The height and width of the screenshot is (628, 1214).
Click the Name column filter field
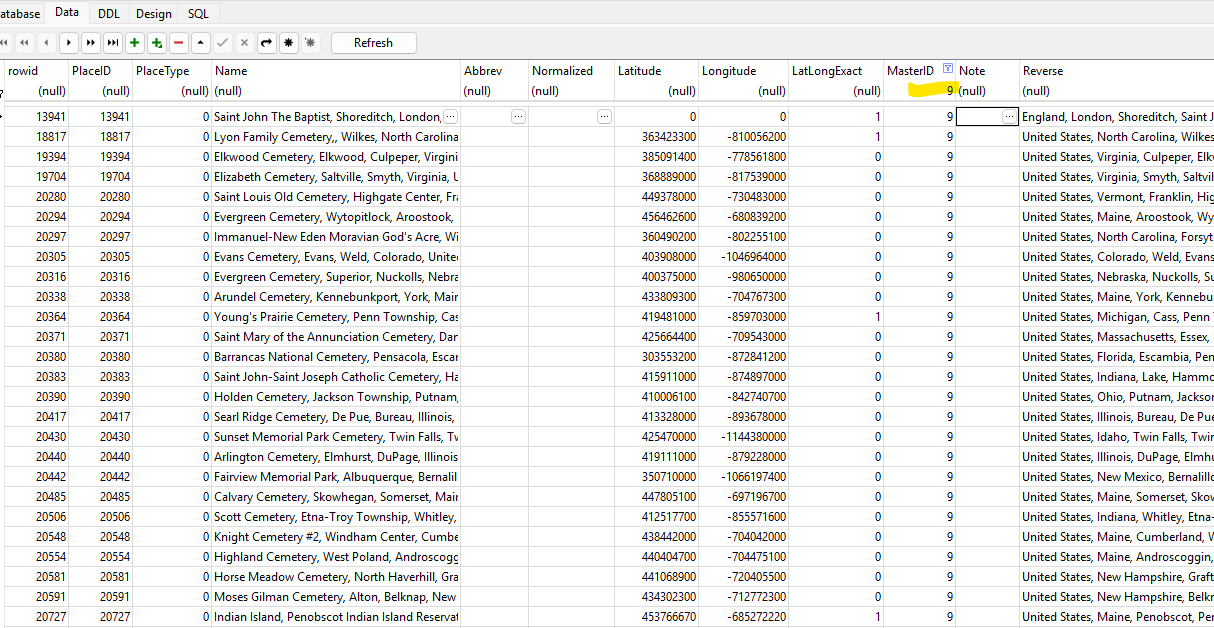(335, 91)
